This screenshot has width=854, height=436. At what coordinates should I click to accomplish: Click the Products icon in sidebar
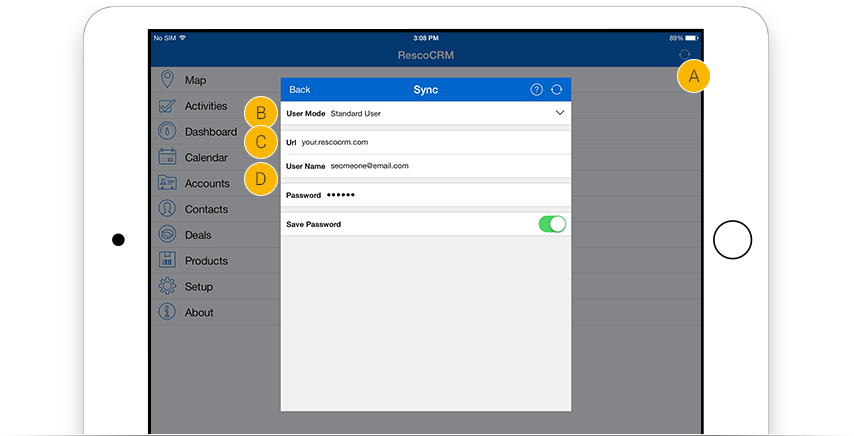click(x=167, y=261)
